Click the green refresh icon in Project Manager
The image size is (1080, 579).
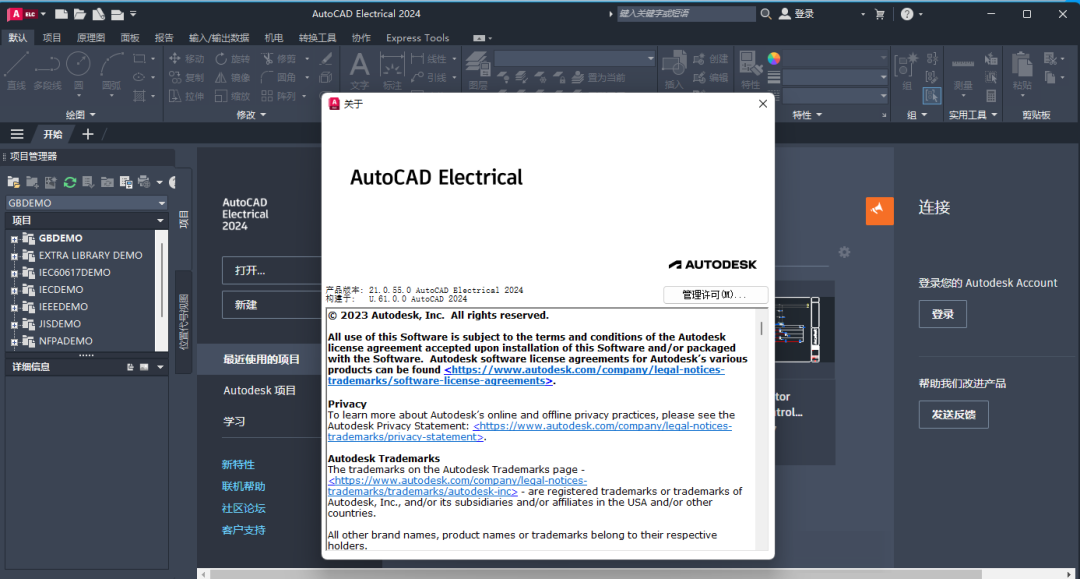(70, 182)
